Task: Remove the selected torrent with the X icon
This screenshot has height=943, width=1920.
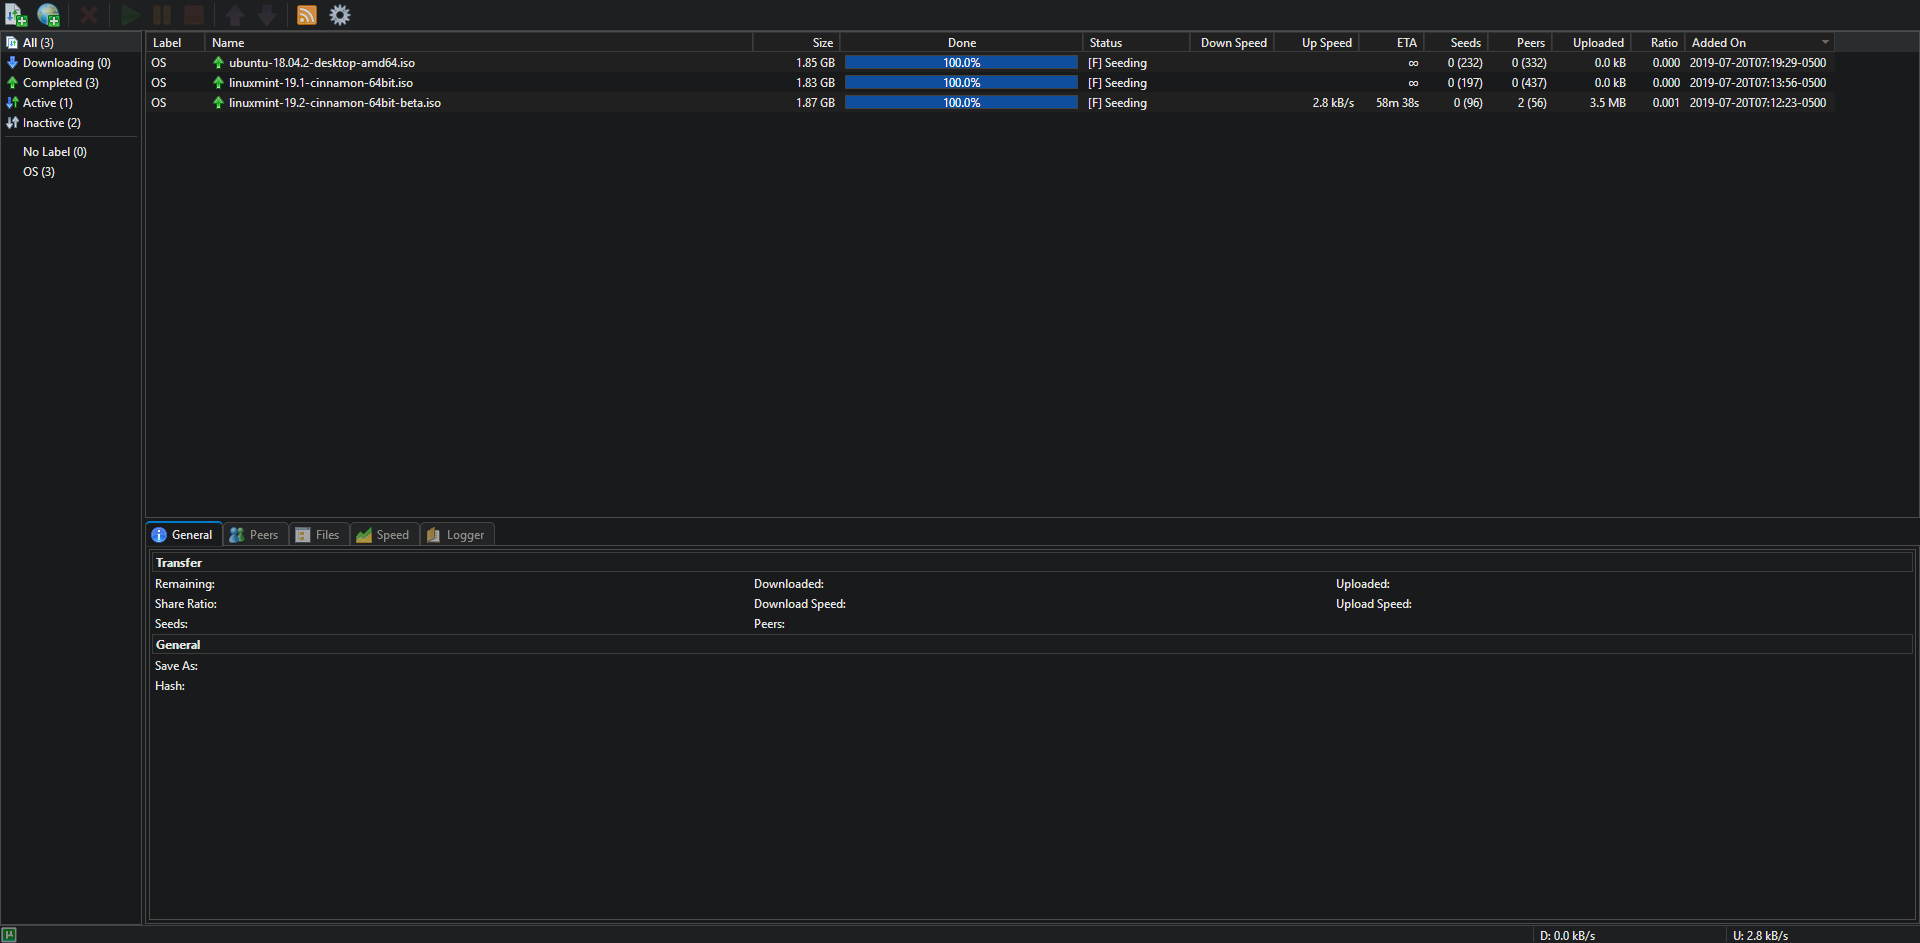Action: [x=88, y=15]
